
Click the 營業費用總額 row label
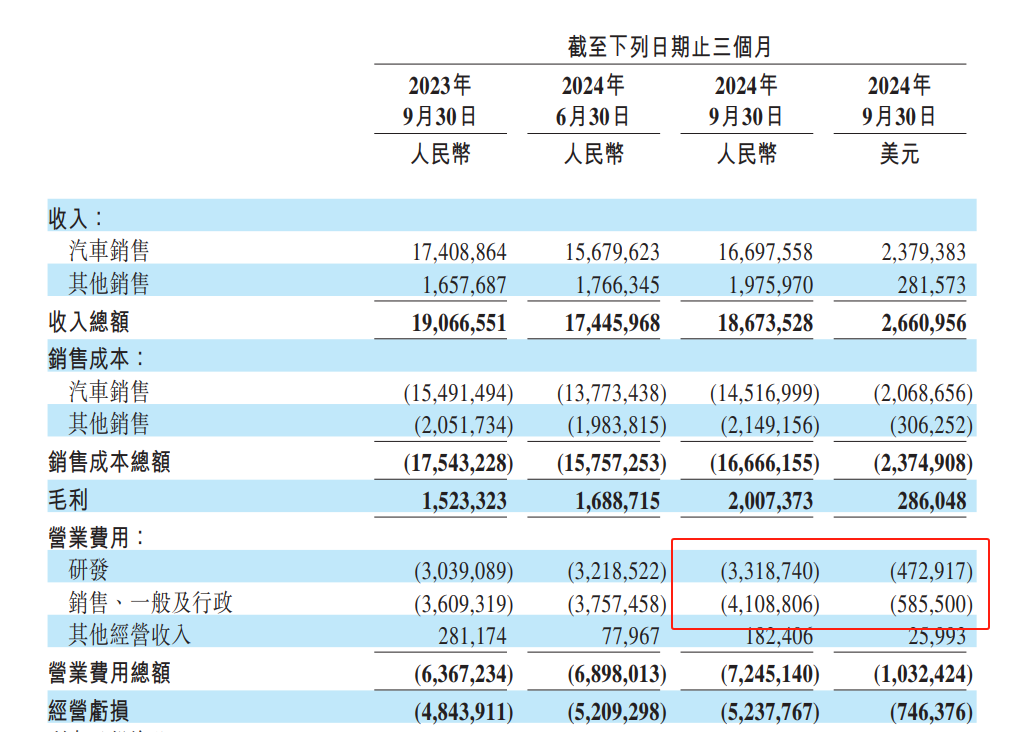[109, 673]
